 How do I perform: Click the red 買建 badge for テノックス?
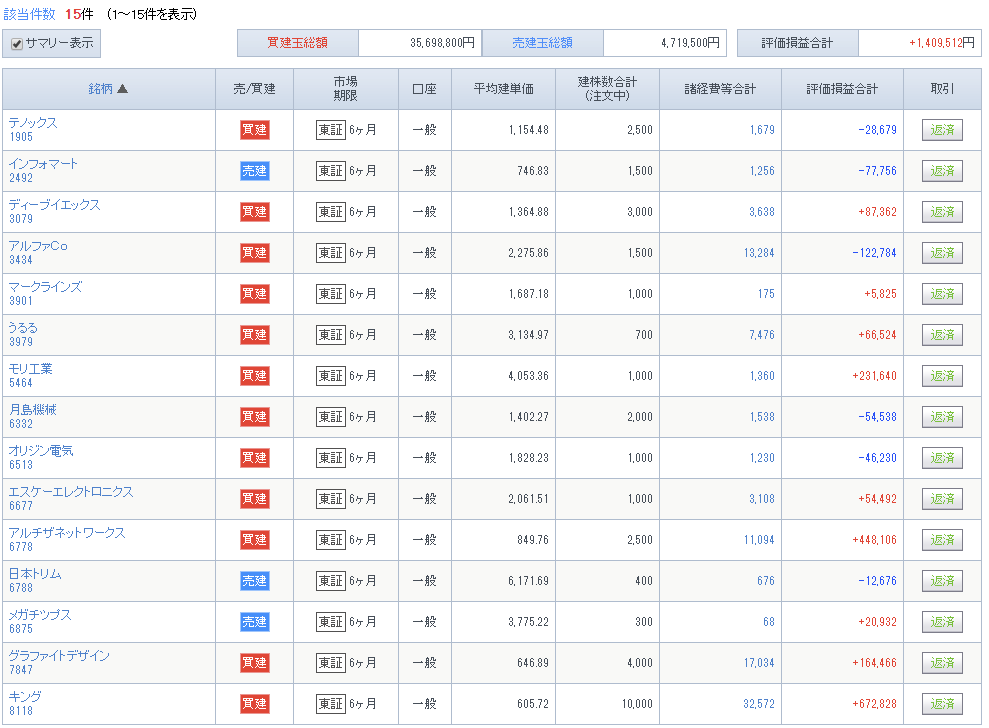tap(255, 130)
